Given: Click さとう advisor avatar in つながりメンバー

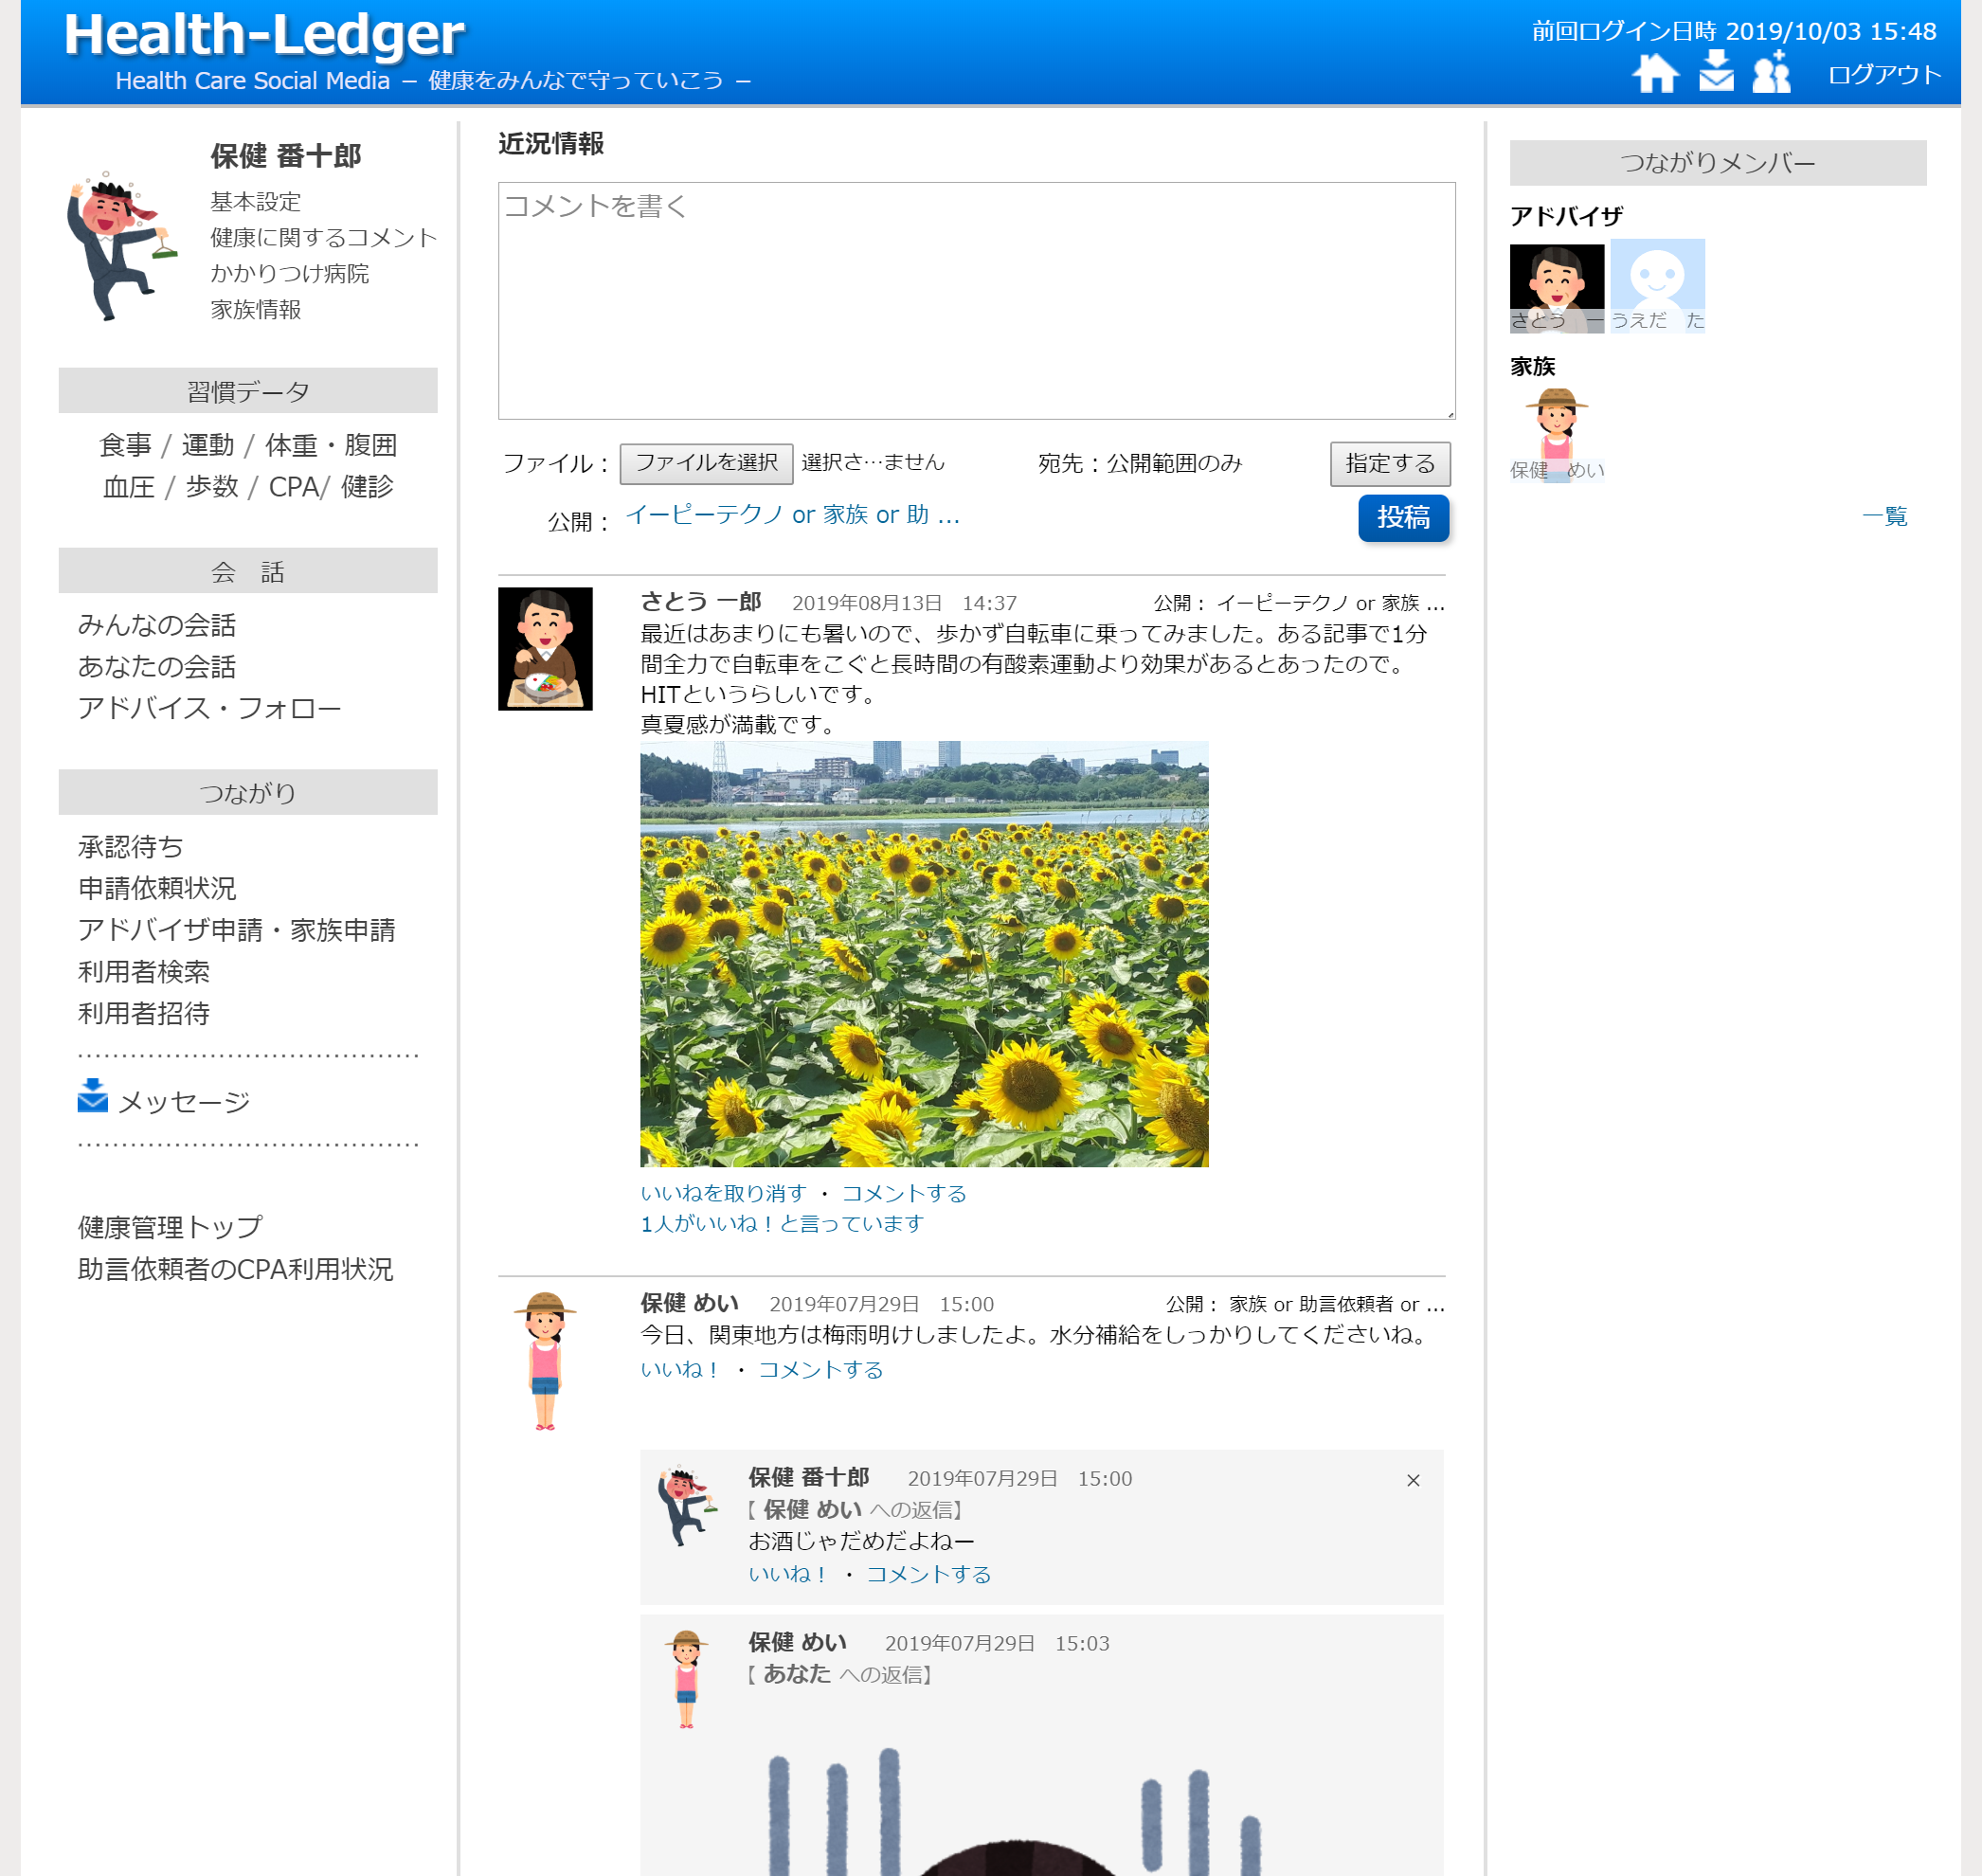Looking at the screenshot, I should 1556,287.
